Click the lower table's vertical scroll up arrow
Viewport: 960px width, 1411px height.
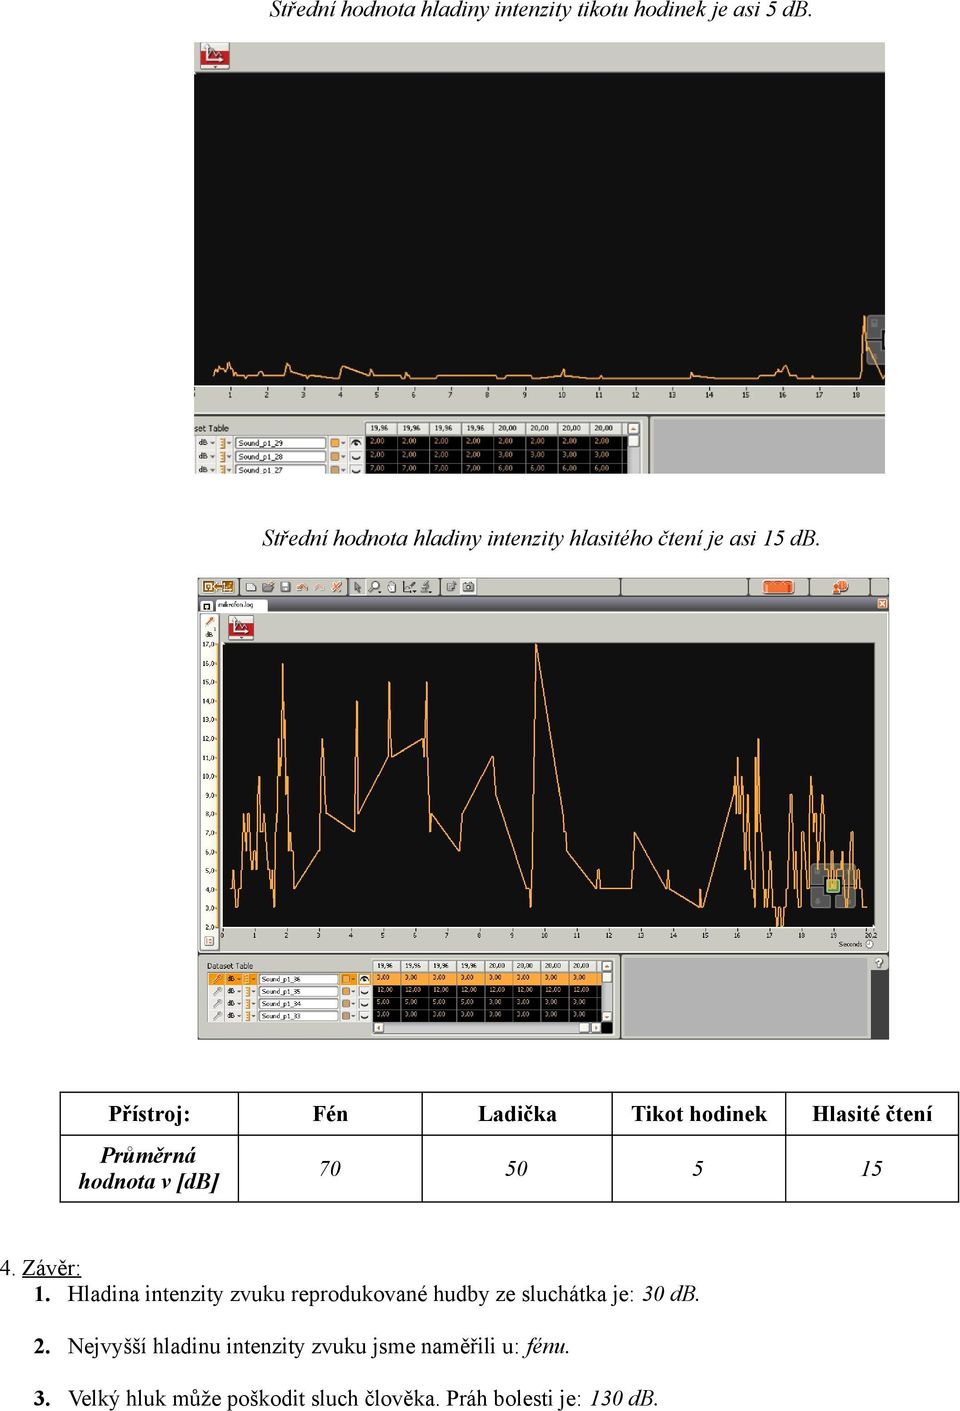pos(607,966)
